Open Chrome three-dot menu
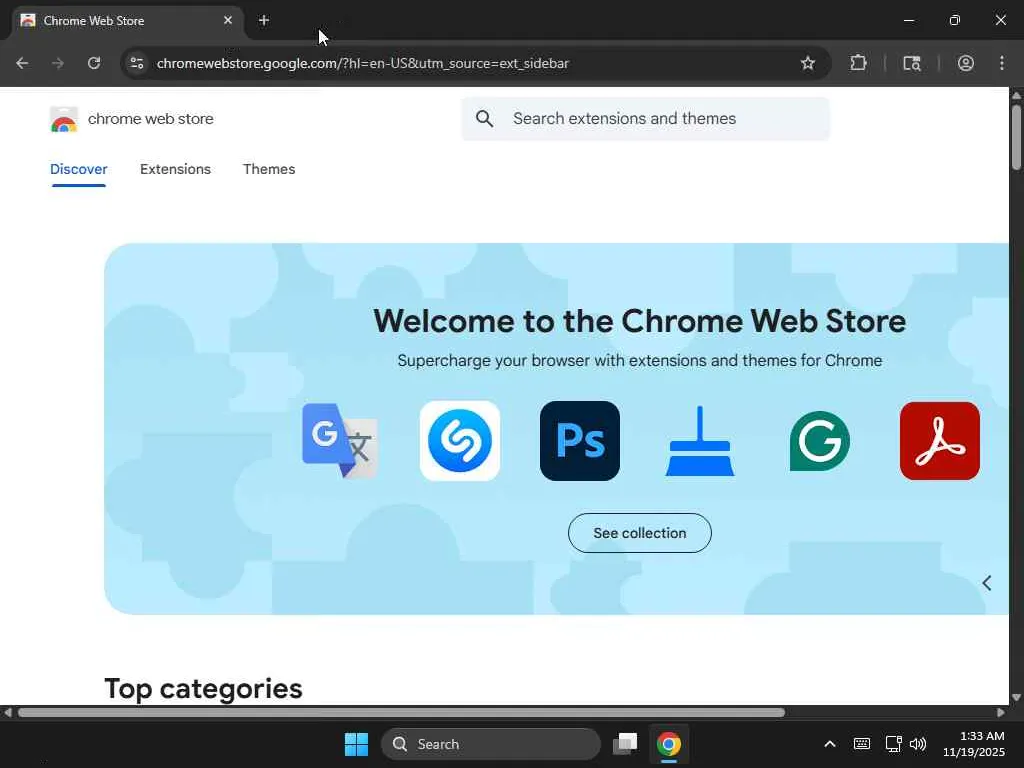The width and height of the screenshot is (1024, 768). pos(1002,63)
